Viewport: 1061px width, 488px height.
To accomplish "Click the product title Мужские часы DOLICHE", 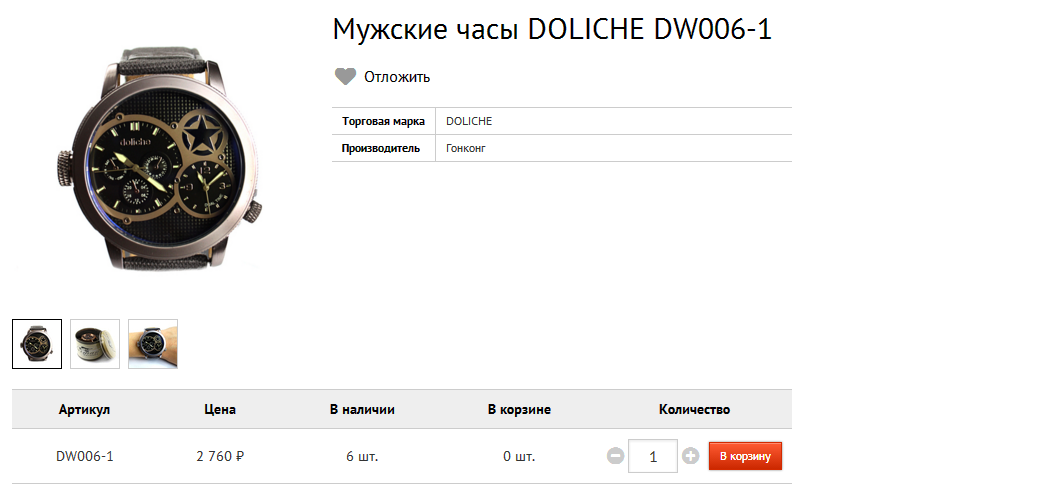I will tap(552, 30).
